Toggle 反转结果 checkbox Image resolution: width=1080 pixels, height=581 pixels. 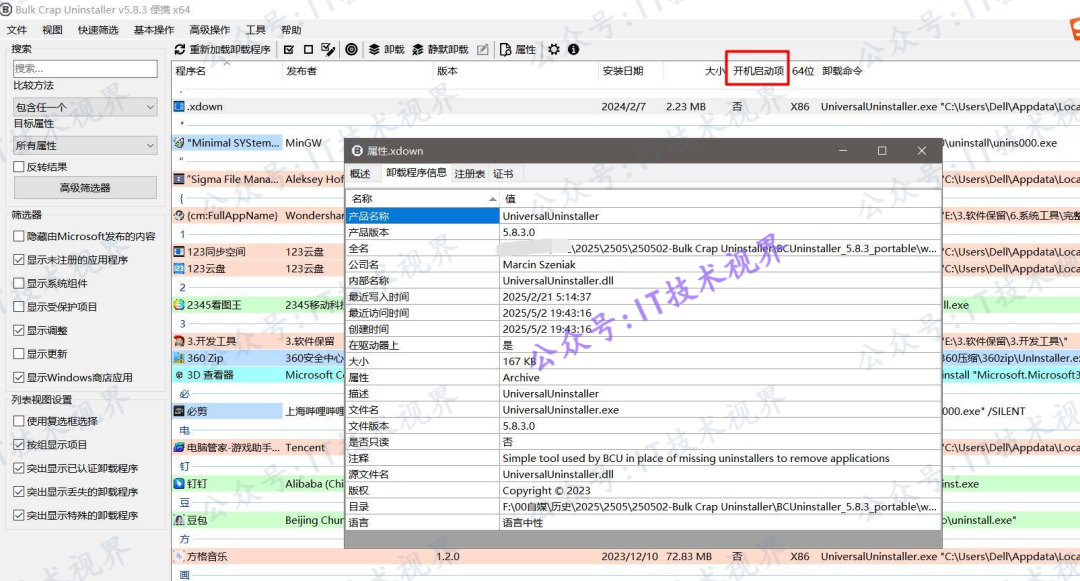(19, 167)
